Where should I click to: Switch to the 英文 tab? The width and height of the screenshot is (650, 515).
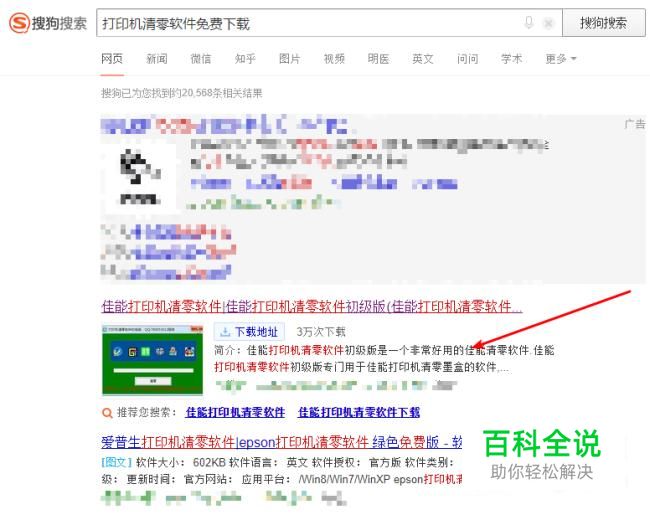coord(423,59)
